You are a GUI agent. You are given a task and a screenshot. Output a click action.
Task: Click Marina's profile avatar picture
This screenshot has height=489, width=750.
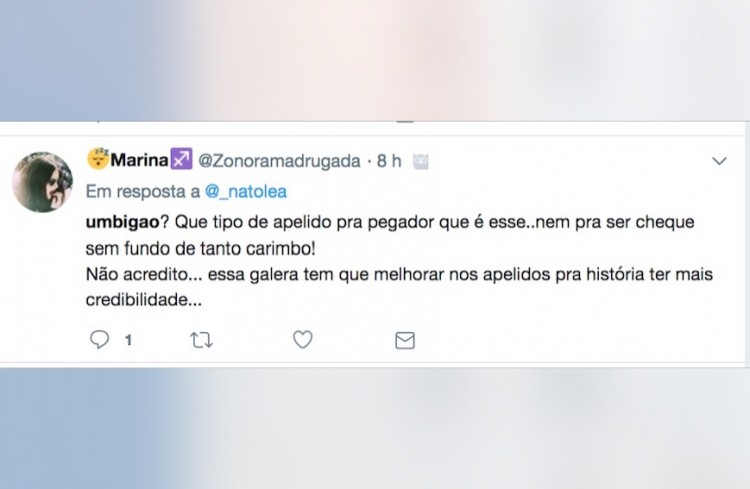[x=42, y=181]
